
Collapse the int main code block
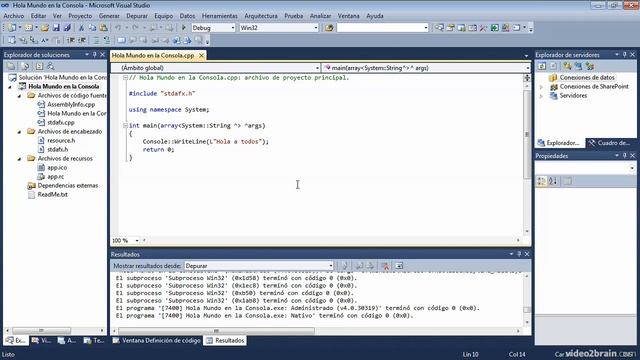[125, 125]
